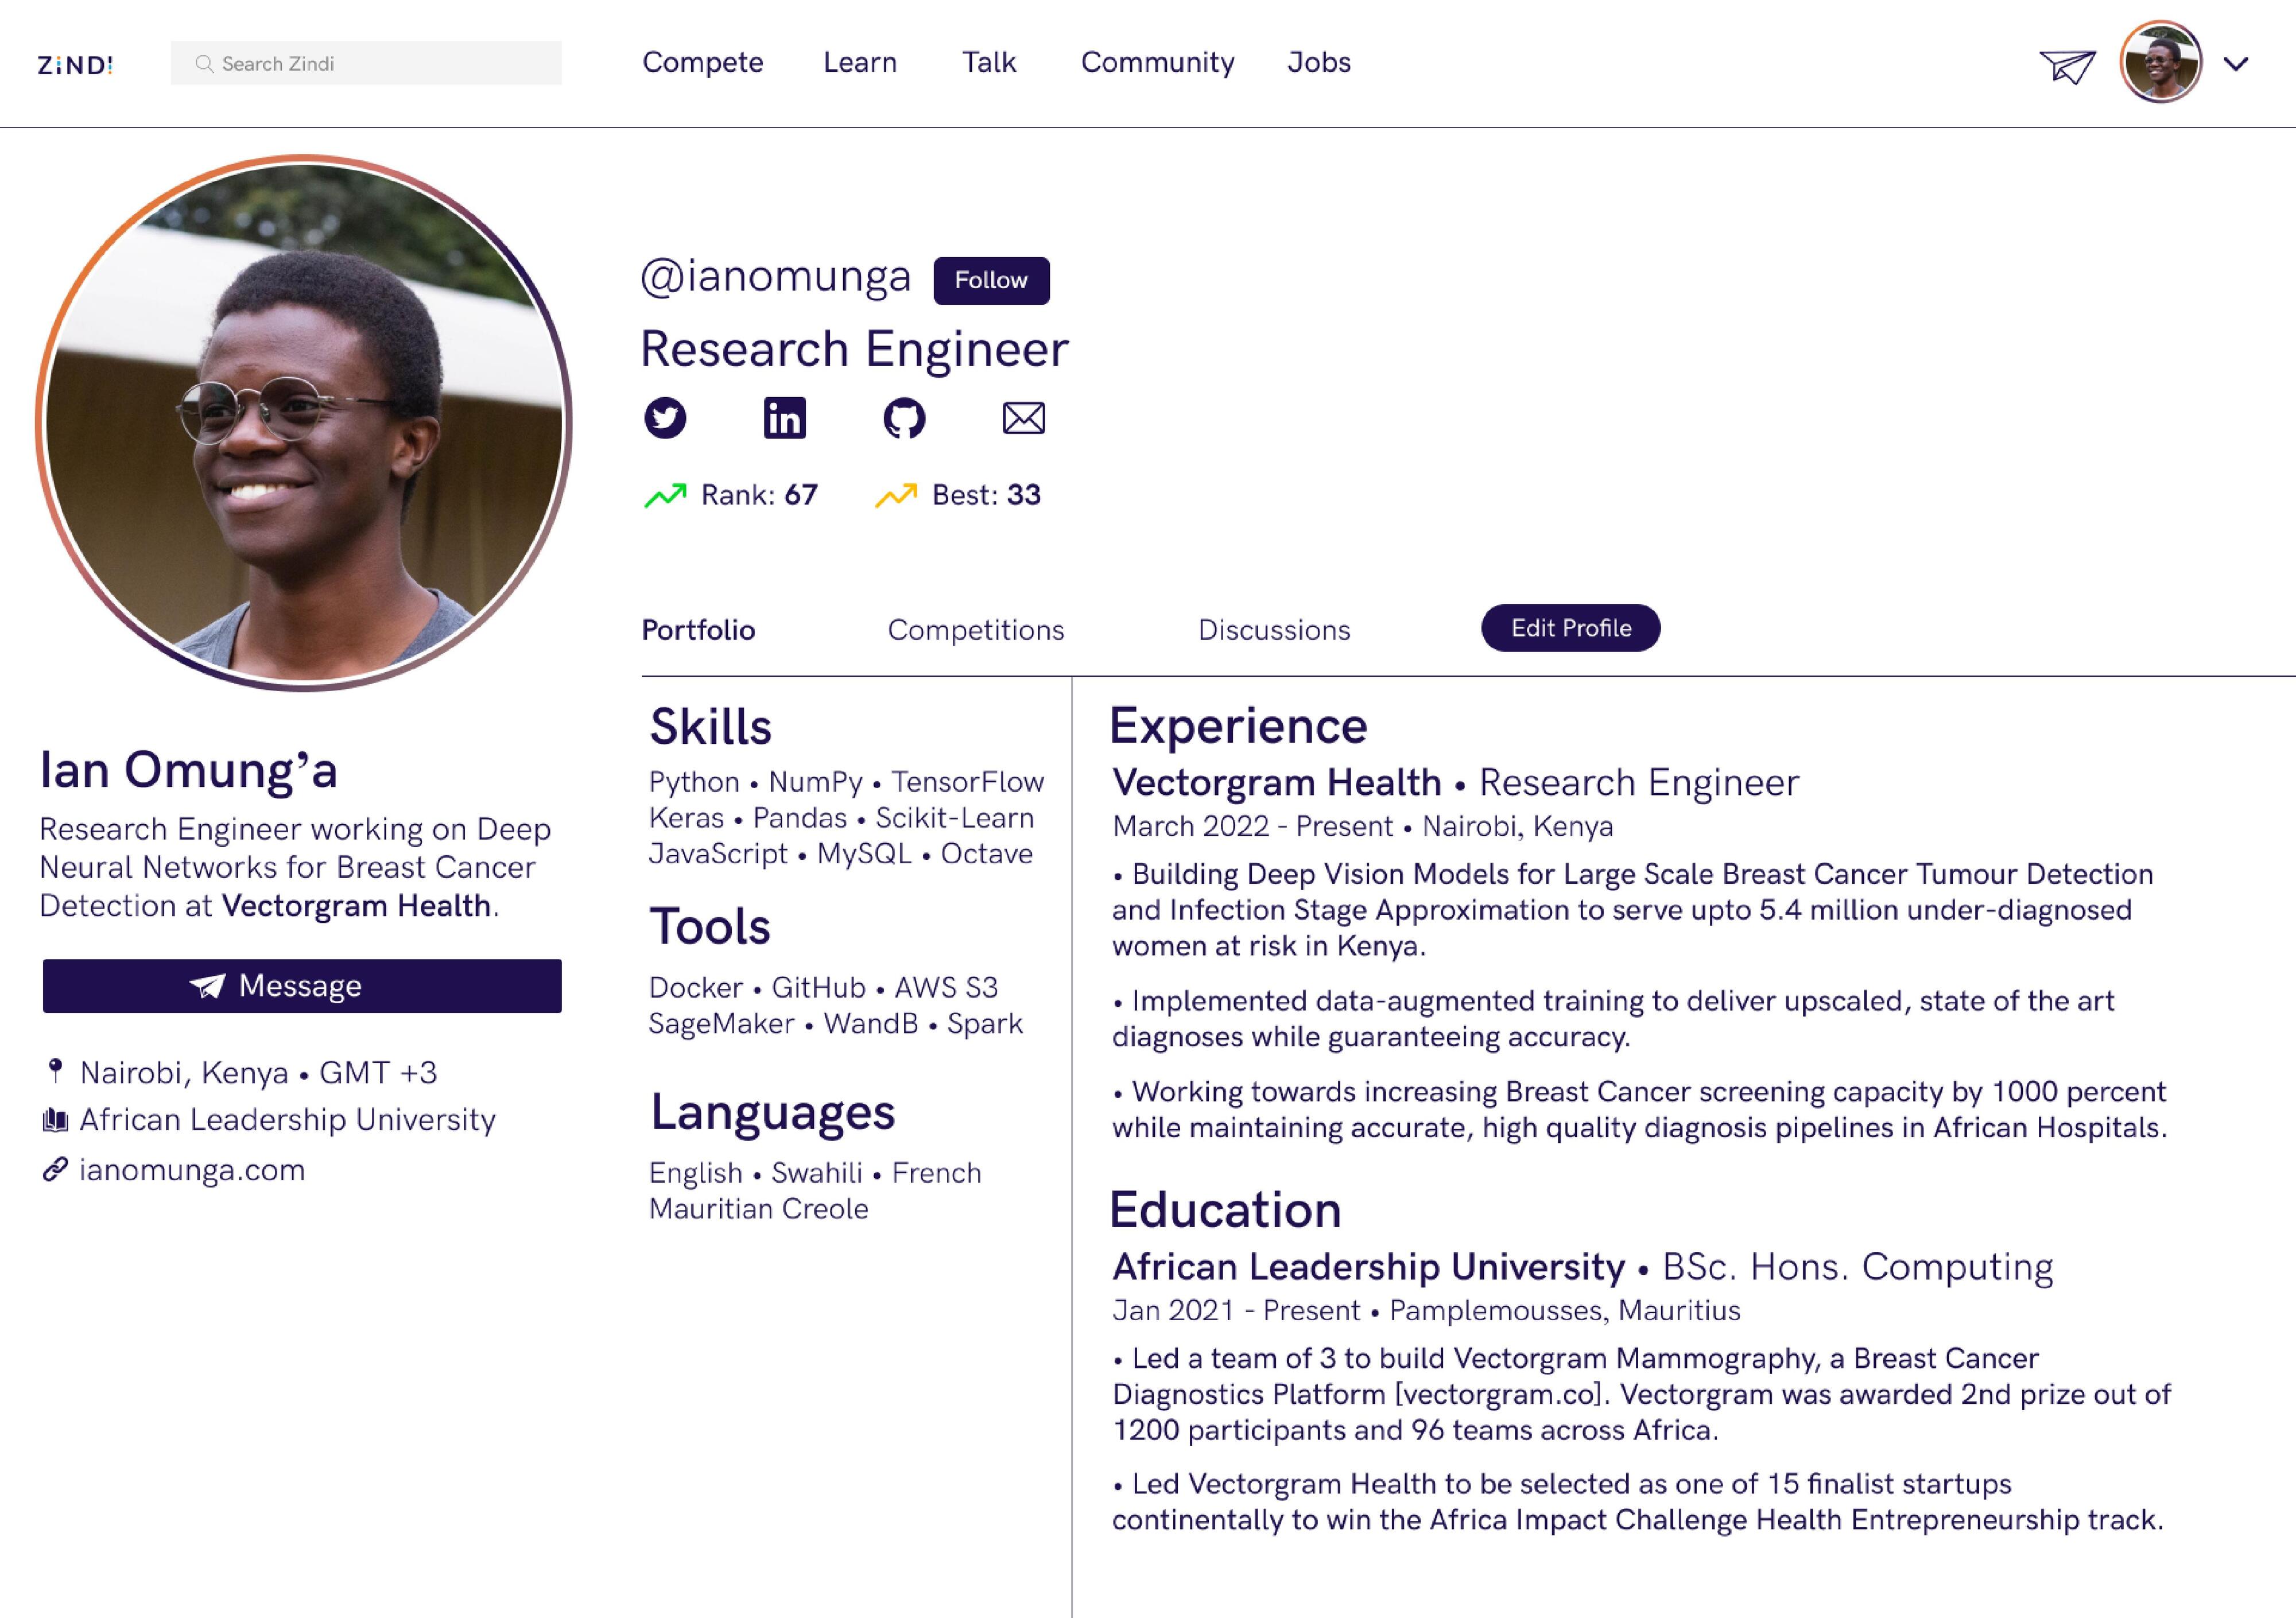2296x1618 pixels.
Task: Open the Learn menu
Action: pyautogui.click(x=860, y=62)
